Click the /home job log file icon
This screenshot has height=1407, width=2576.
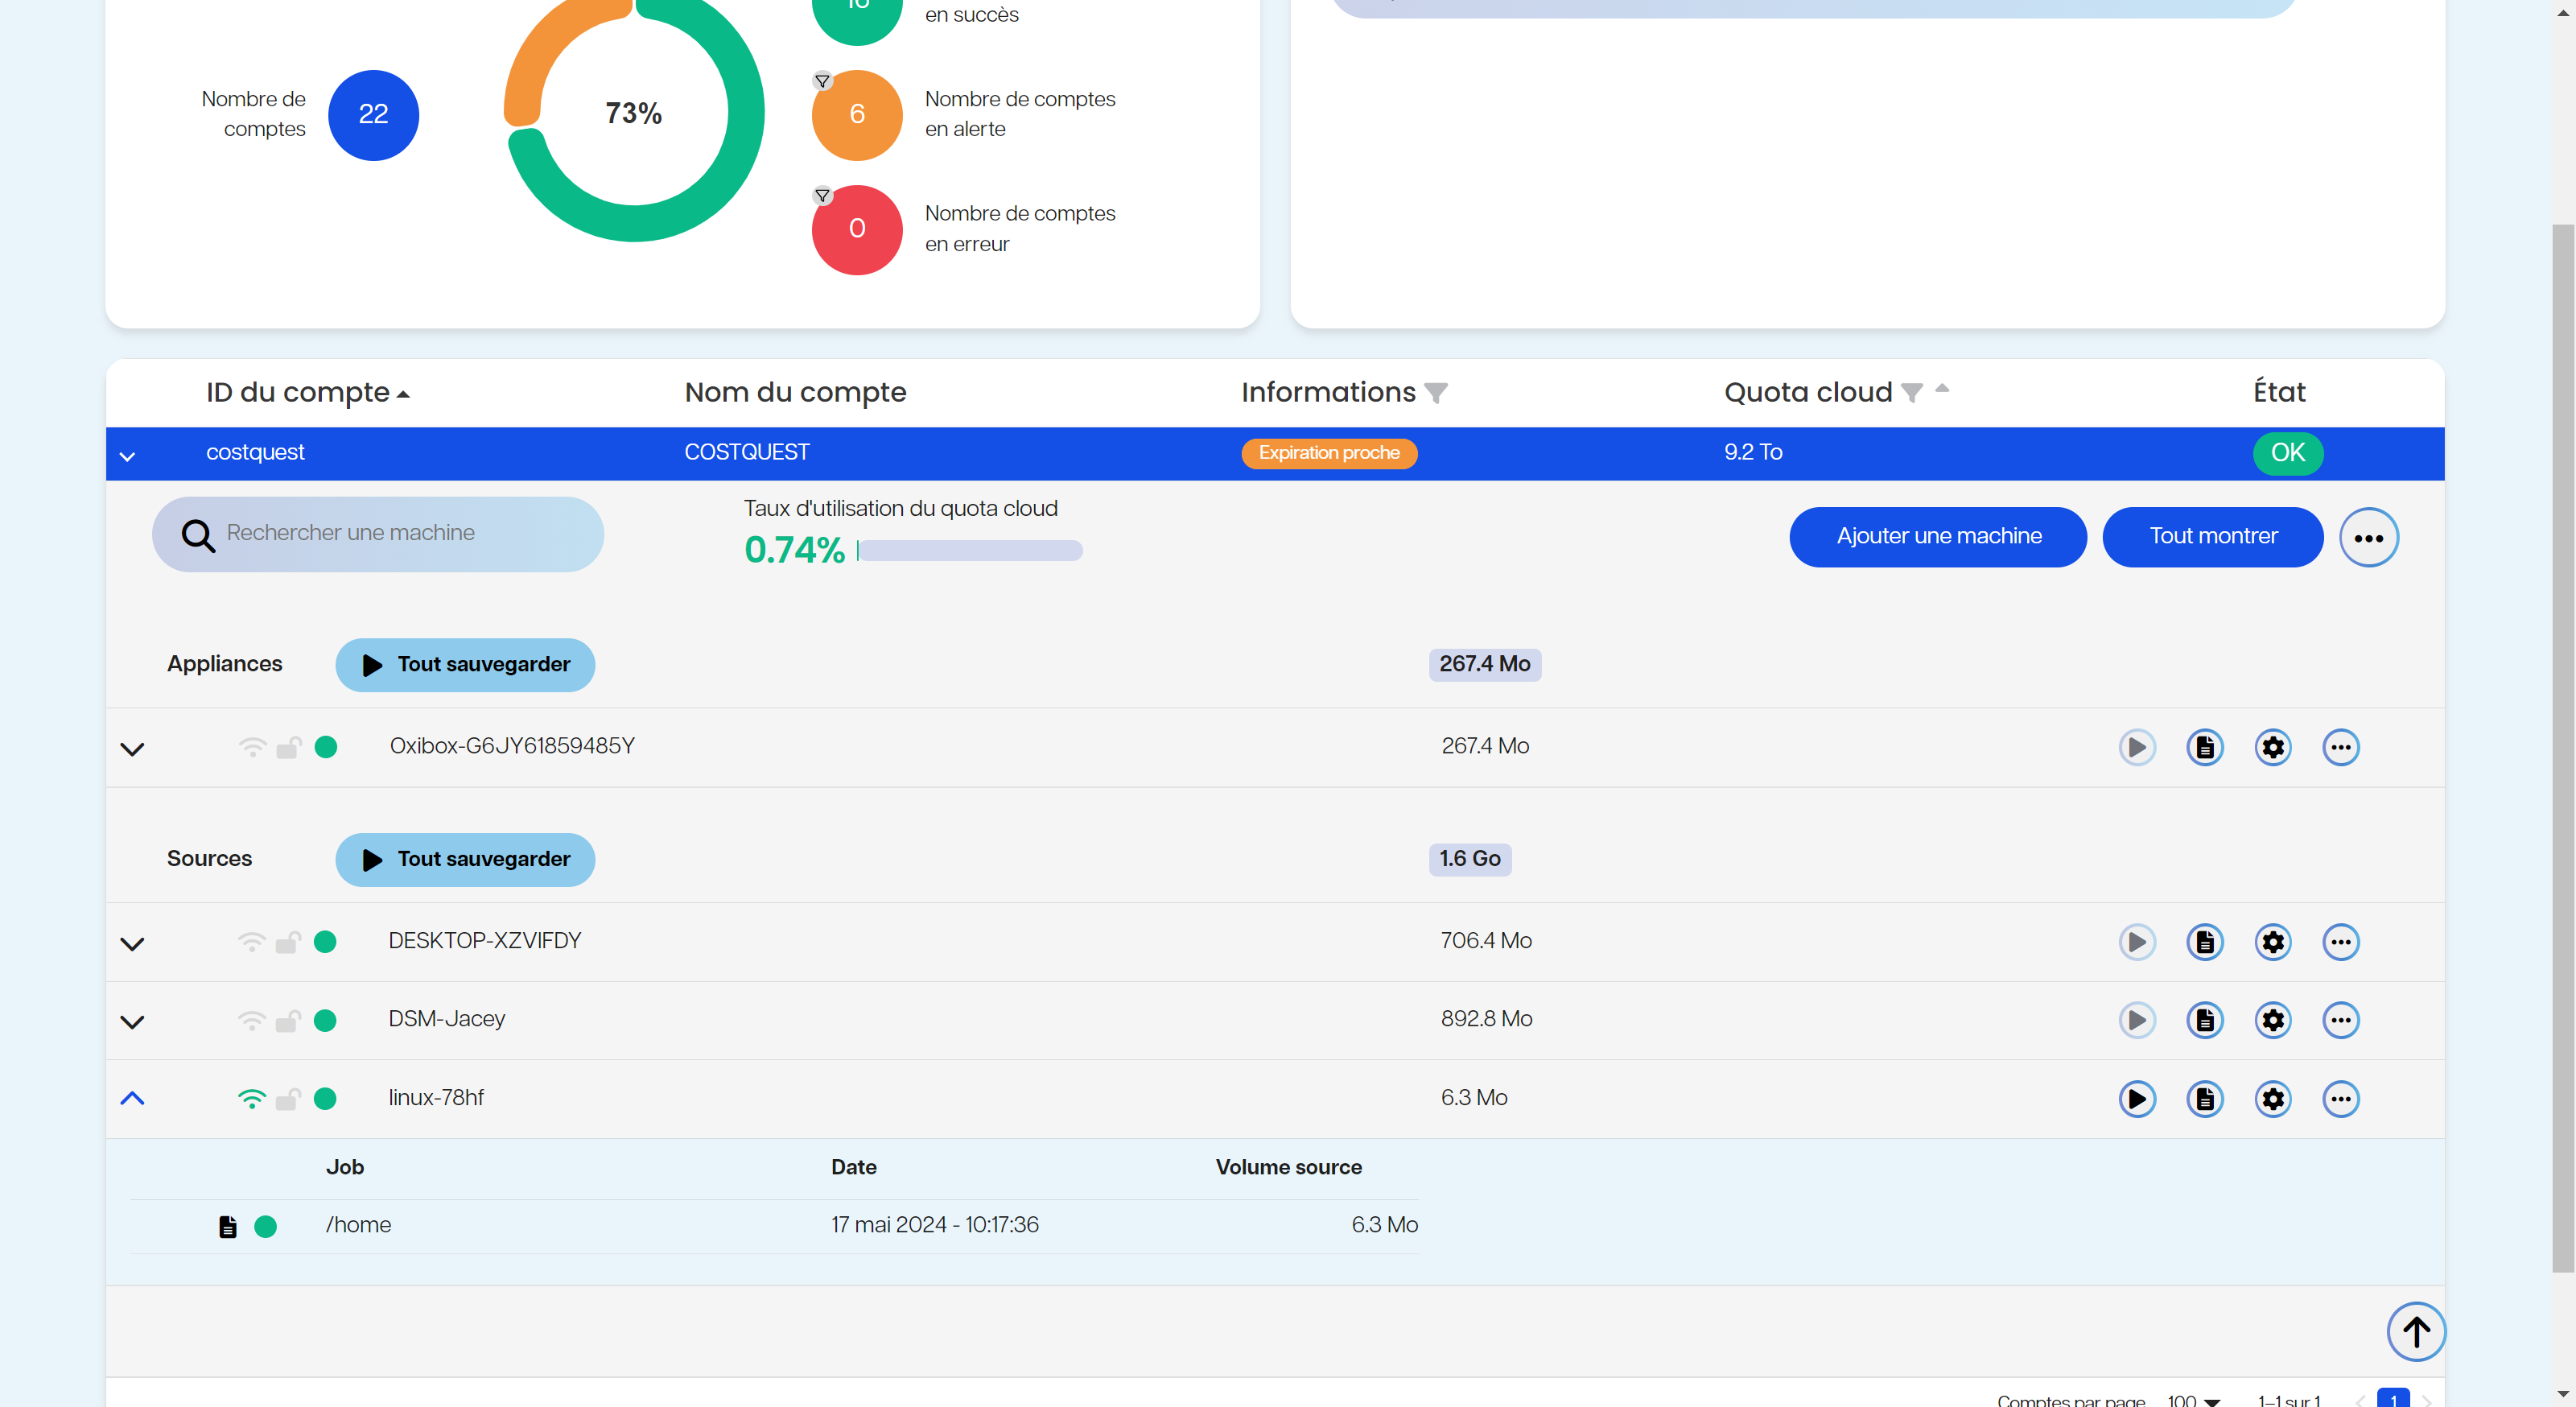tap(228, 1227)
